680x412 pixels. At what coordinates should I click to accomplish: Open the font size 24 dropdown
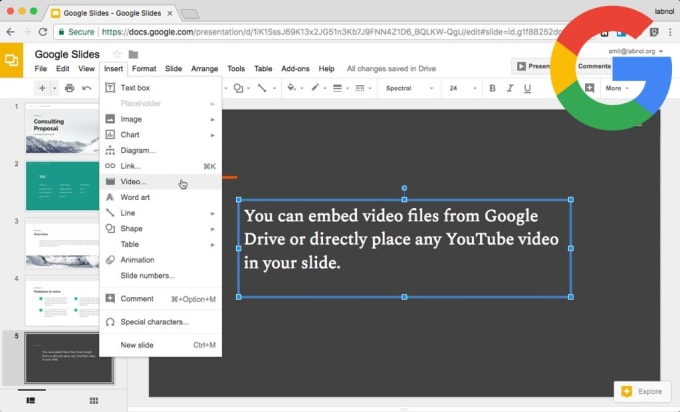click(x=462, y=88)
